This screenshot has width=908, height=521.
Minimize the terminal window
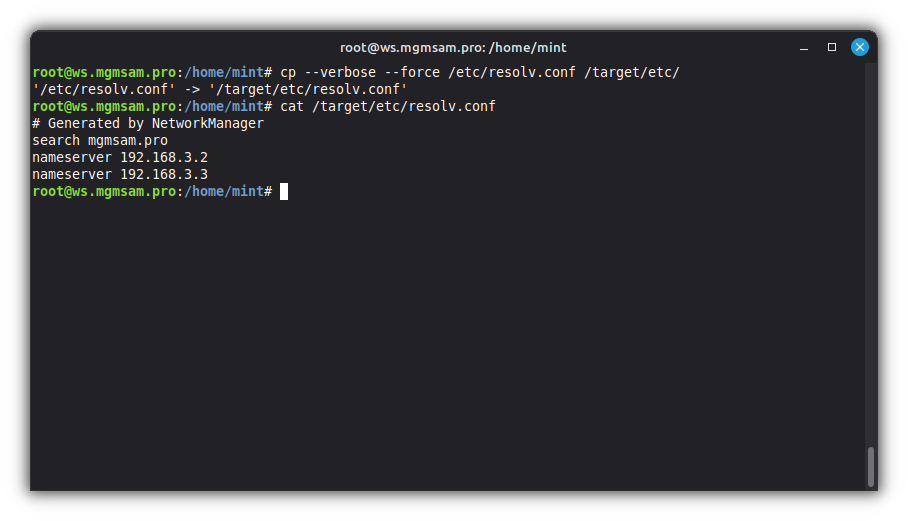pyautogui.click(x=803, y=47)
